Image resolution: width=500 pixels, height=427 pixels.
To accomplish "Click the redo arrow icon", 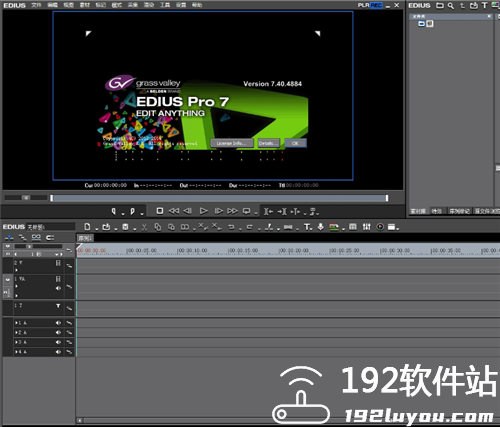I will tap(249, 227).
